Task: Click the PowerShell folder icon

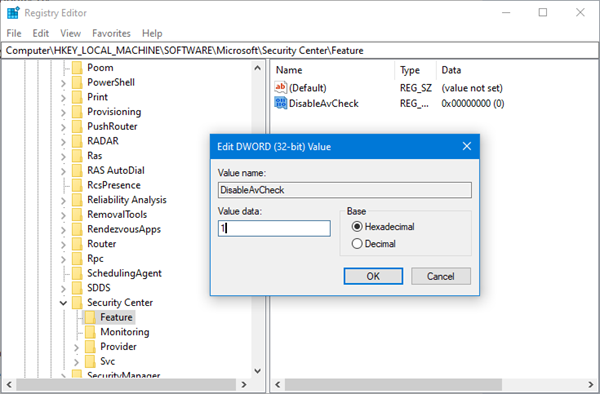Action: click(x=77, y=82)
